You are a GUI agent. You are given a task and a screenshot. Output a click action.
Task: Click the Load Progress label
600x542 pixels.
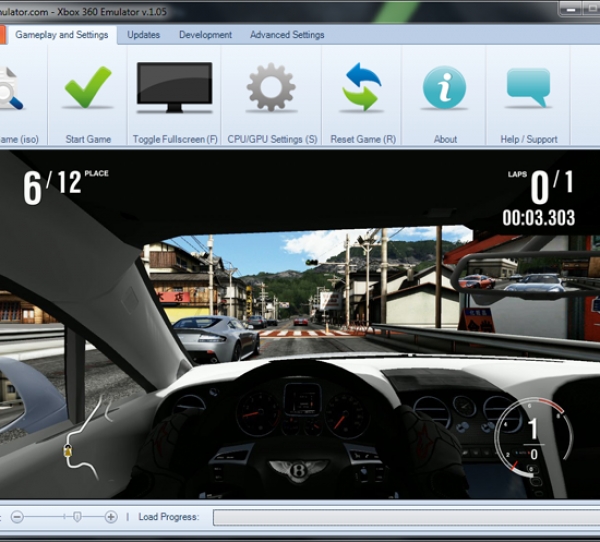(169, 517)
